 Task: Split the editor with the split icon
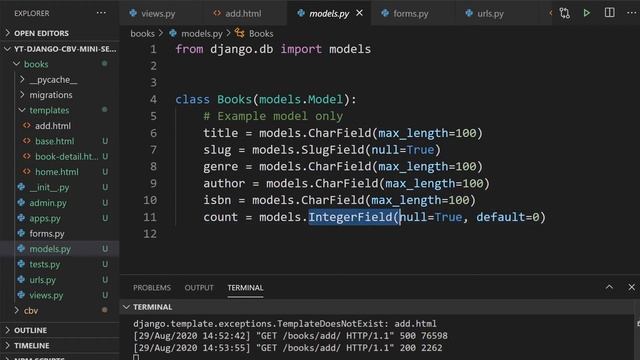(x=609, y=13)
